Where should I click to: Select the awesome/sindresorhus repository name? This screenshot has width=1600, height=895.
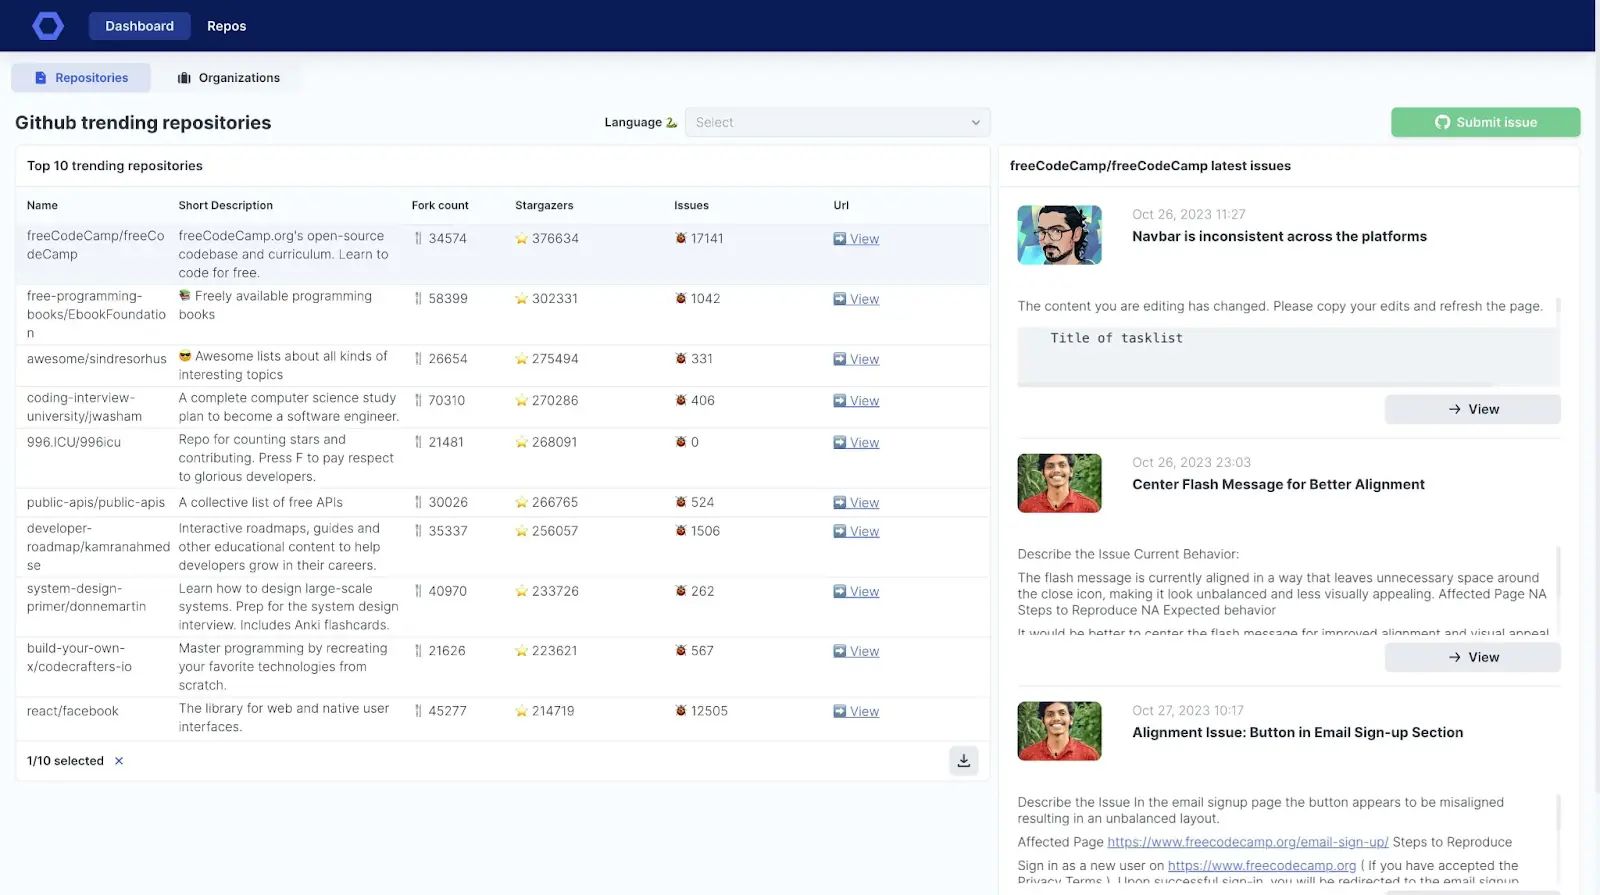pyautogui.click(x=97, y=359)
